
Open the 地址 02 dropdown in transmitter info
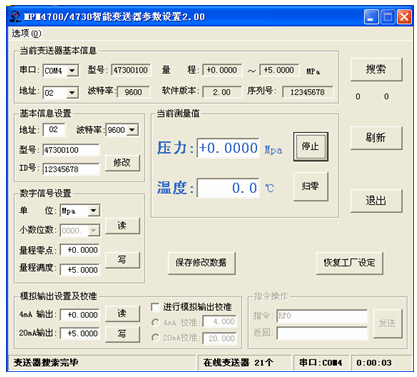[72, 93]
